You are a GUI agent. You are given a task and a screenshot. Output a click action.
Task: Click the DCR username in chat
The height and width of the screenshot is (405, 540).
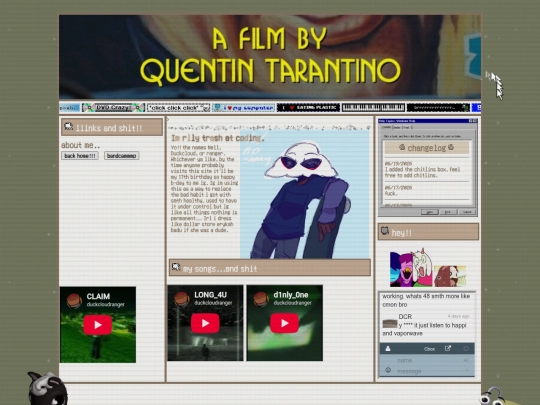point(405,316)
